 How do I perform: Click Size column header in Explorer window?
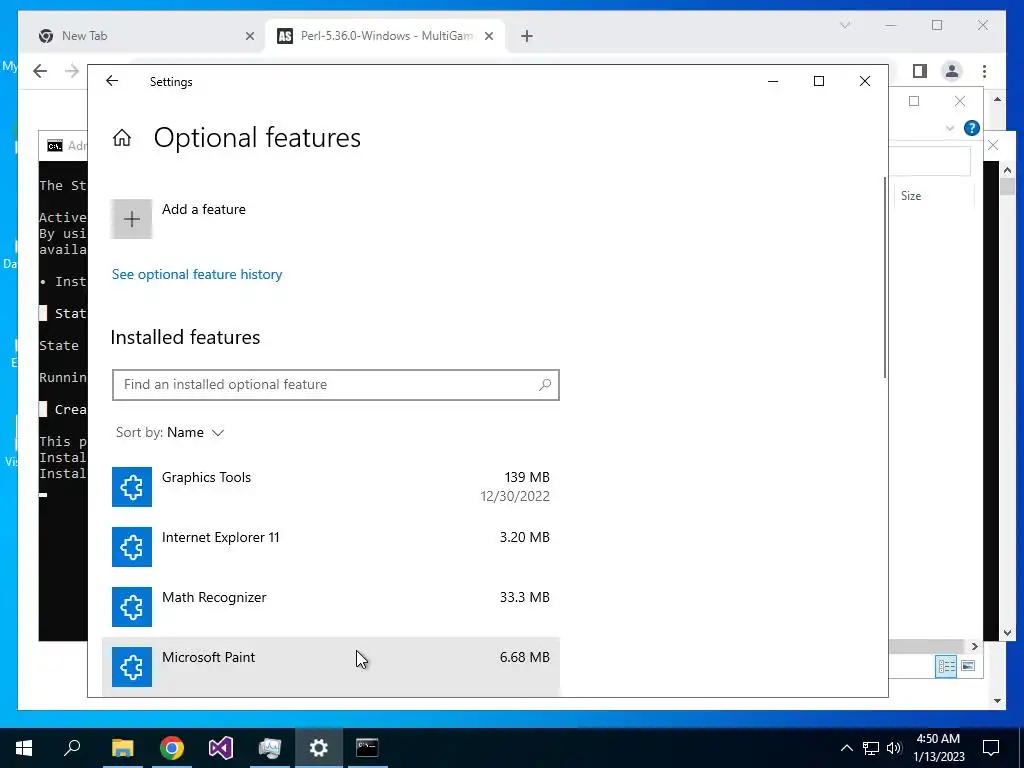point(911,196)
